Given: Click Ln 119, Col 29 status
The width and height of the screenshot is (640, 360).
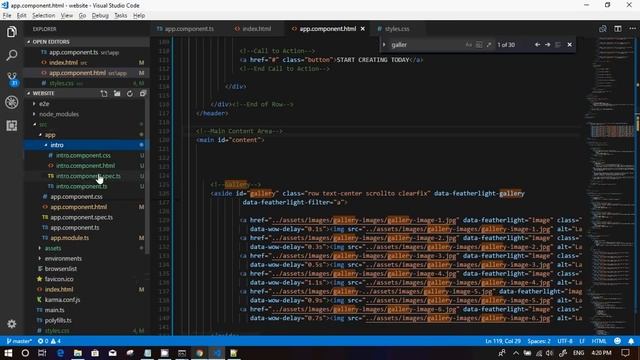Looking at the screenshot, I should tap(503, 341).
